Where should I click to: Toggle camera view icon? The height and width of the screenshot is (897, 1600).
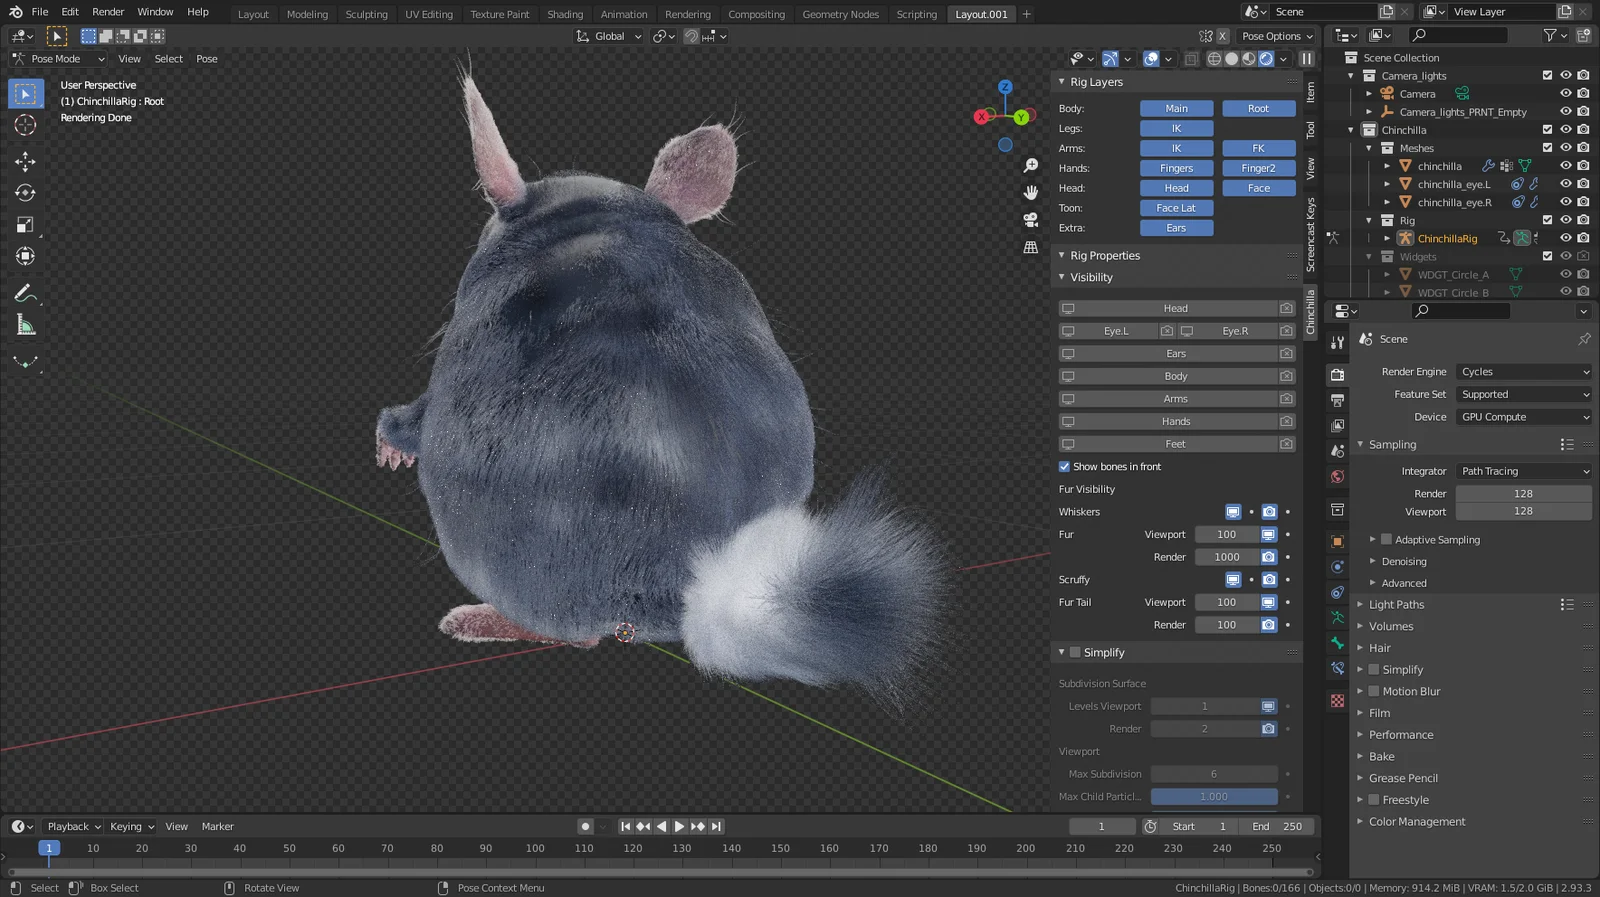(x=1031, y=219)
